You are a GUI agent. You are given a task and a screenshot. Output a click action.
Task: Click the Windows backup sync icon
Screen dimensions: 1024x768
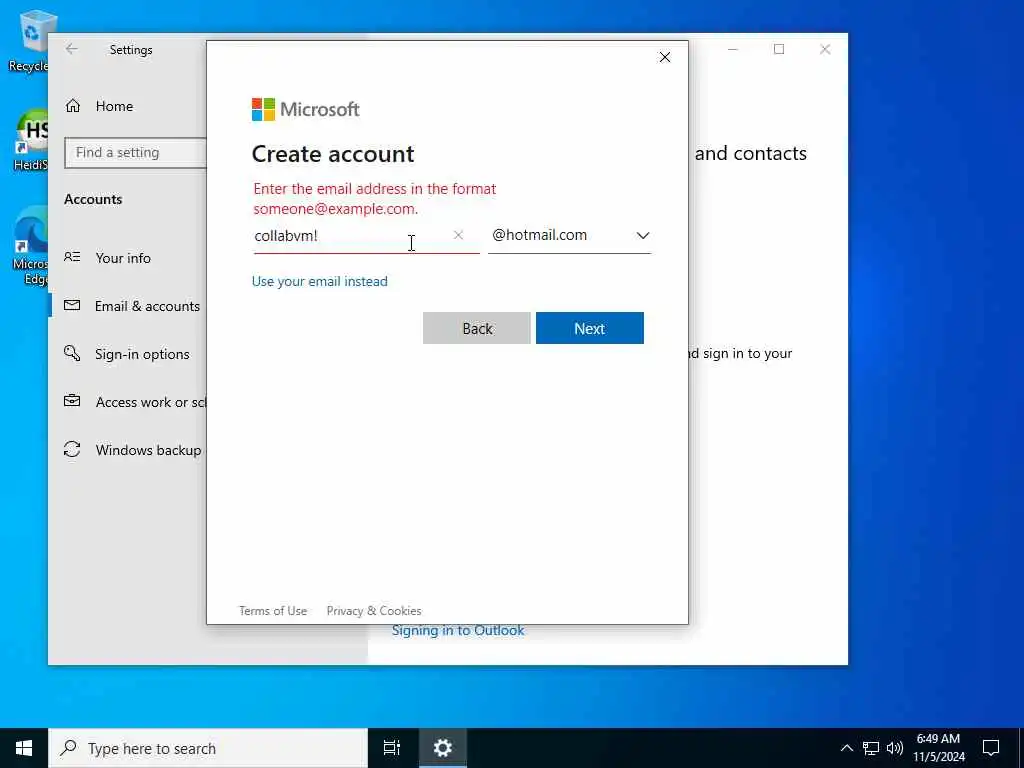(x=72, y=449)
